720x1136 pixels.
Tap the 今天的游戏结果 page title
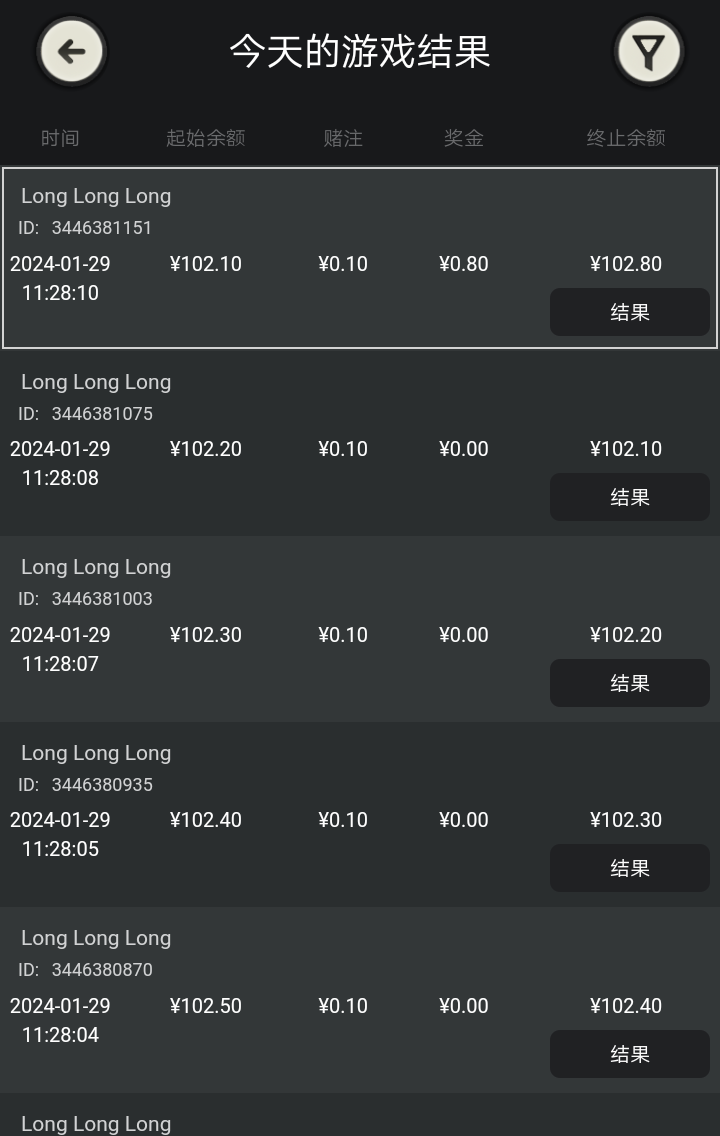tap(360, 51)
